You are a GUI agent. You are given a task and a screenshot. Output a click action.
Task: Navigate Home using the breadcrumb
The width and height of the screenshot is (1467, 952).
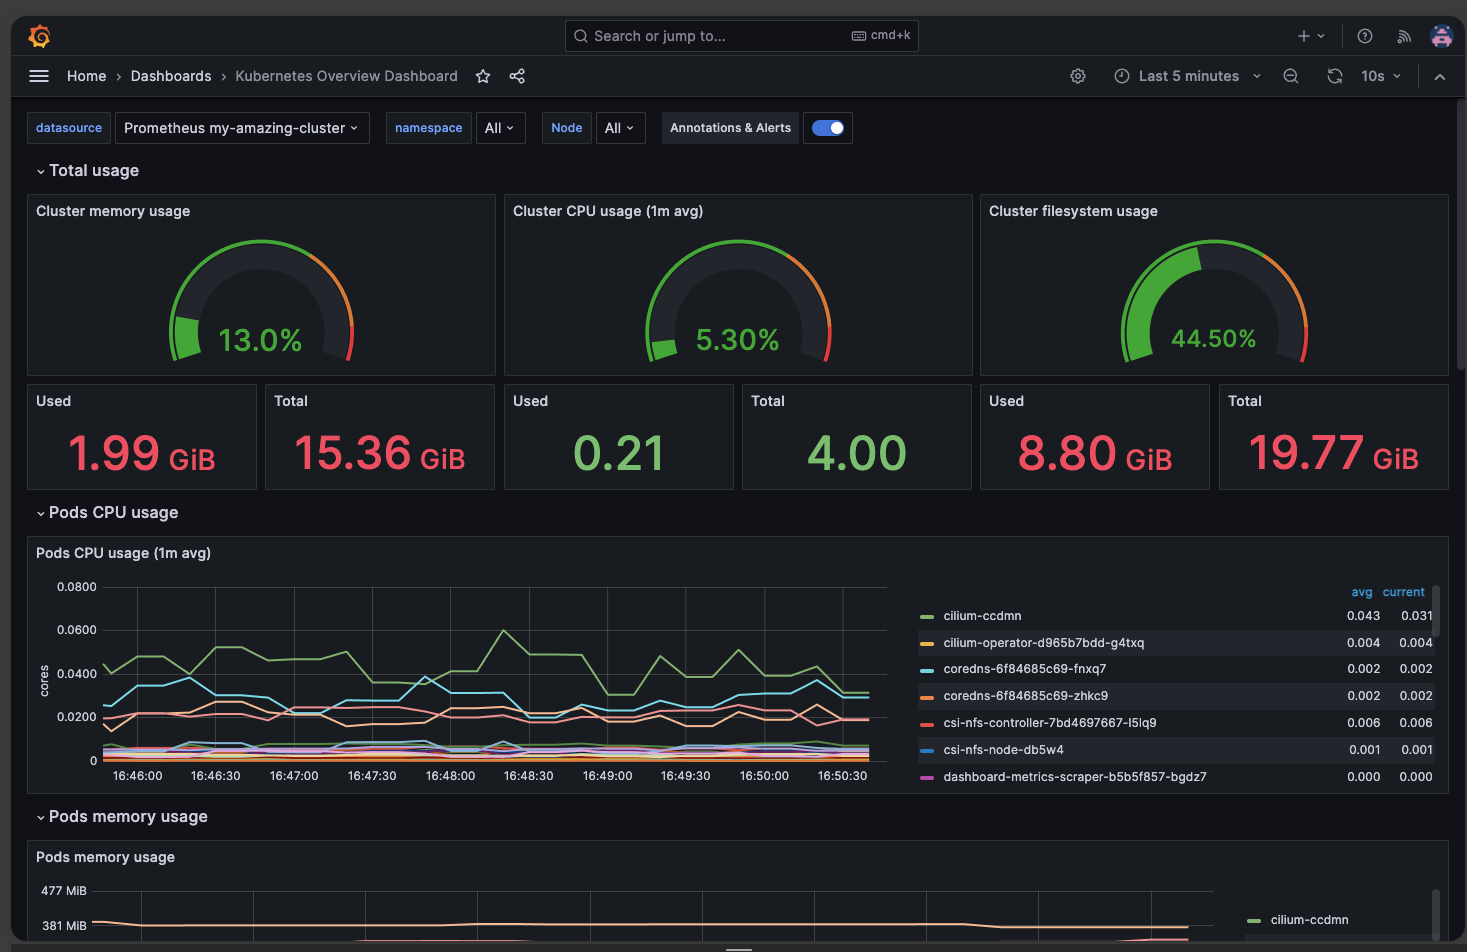[86, 76]
